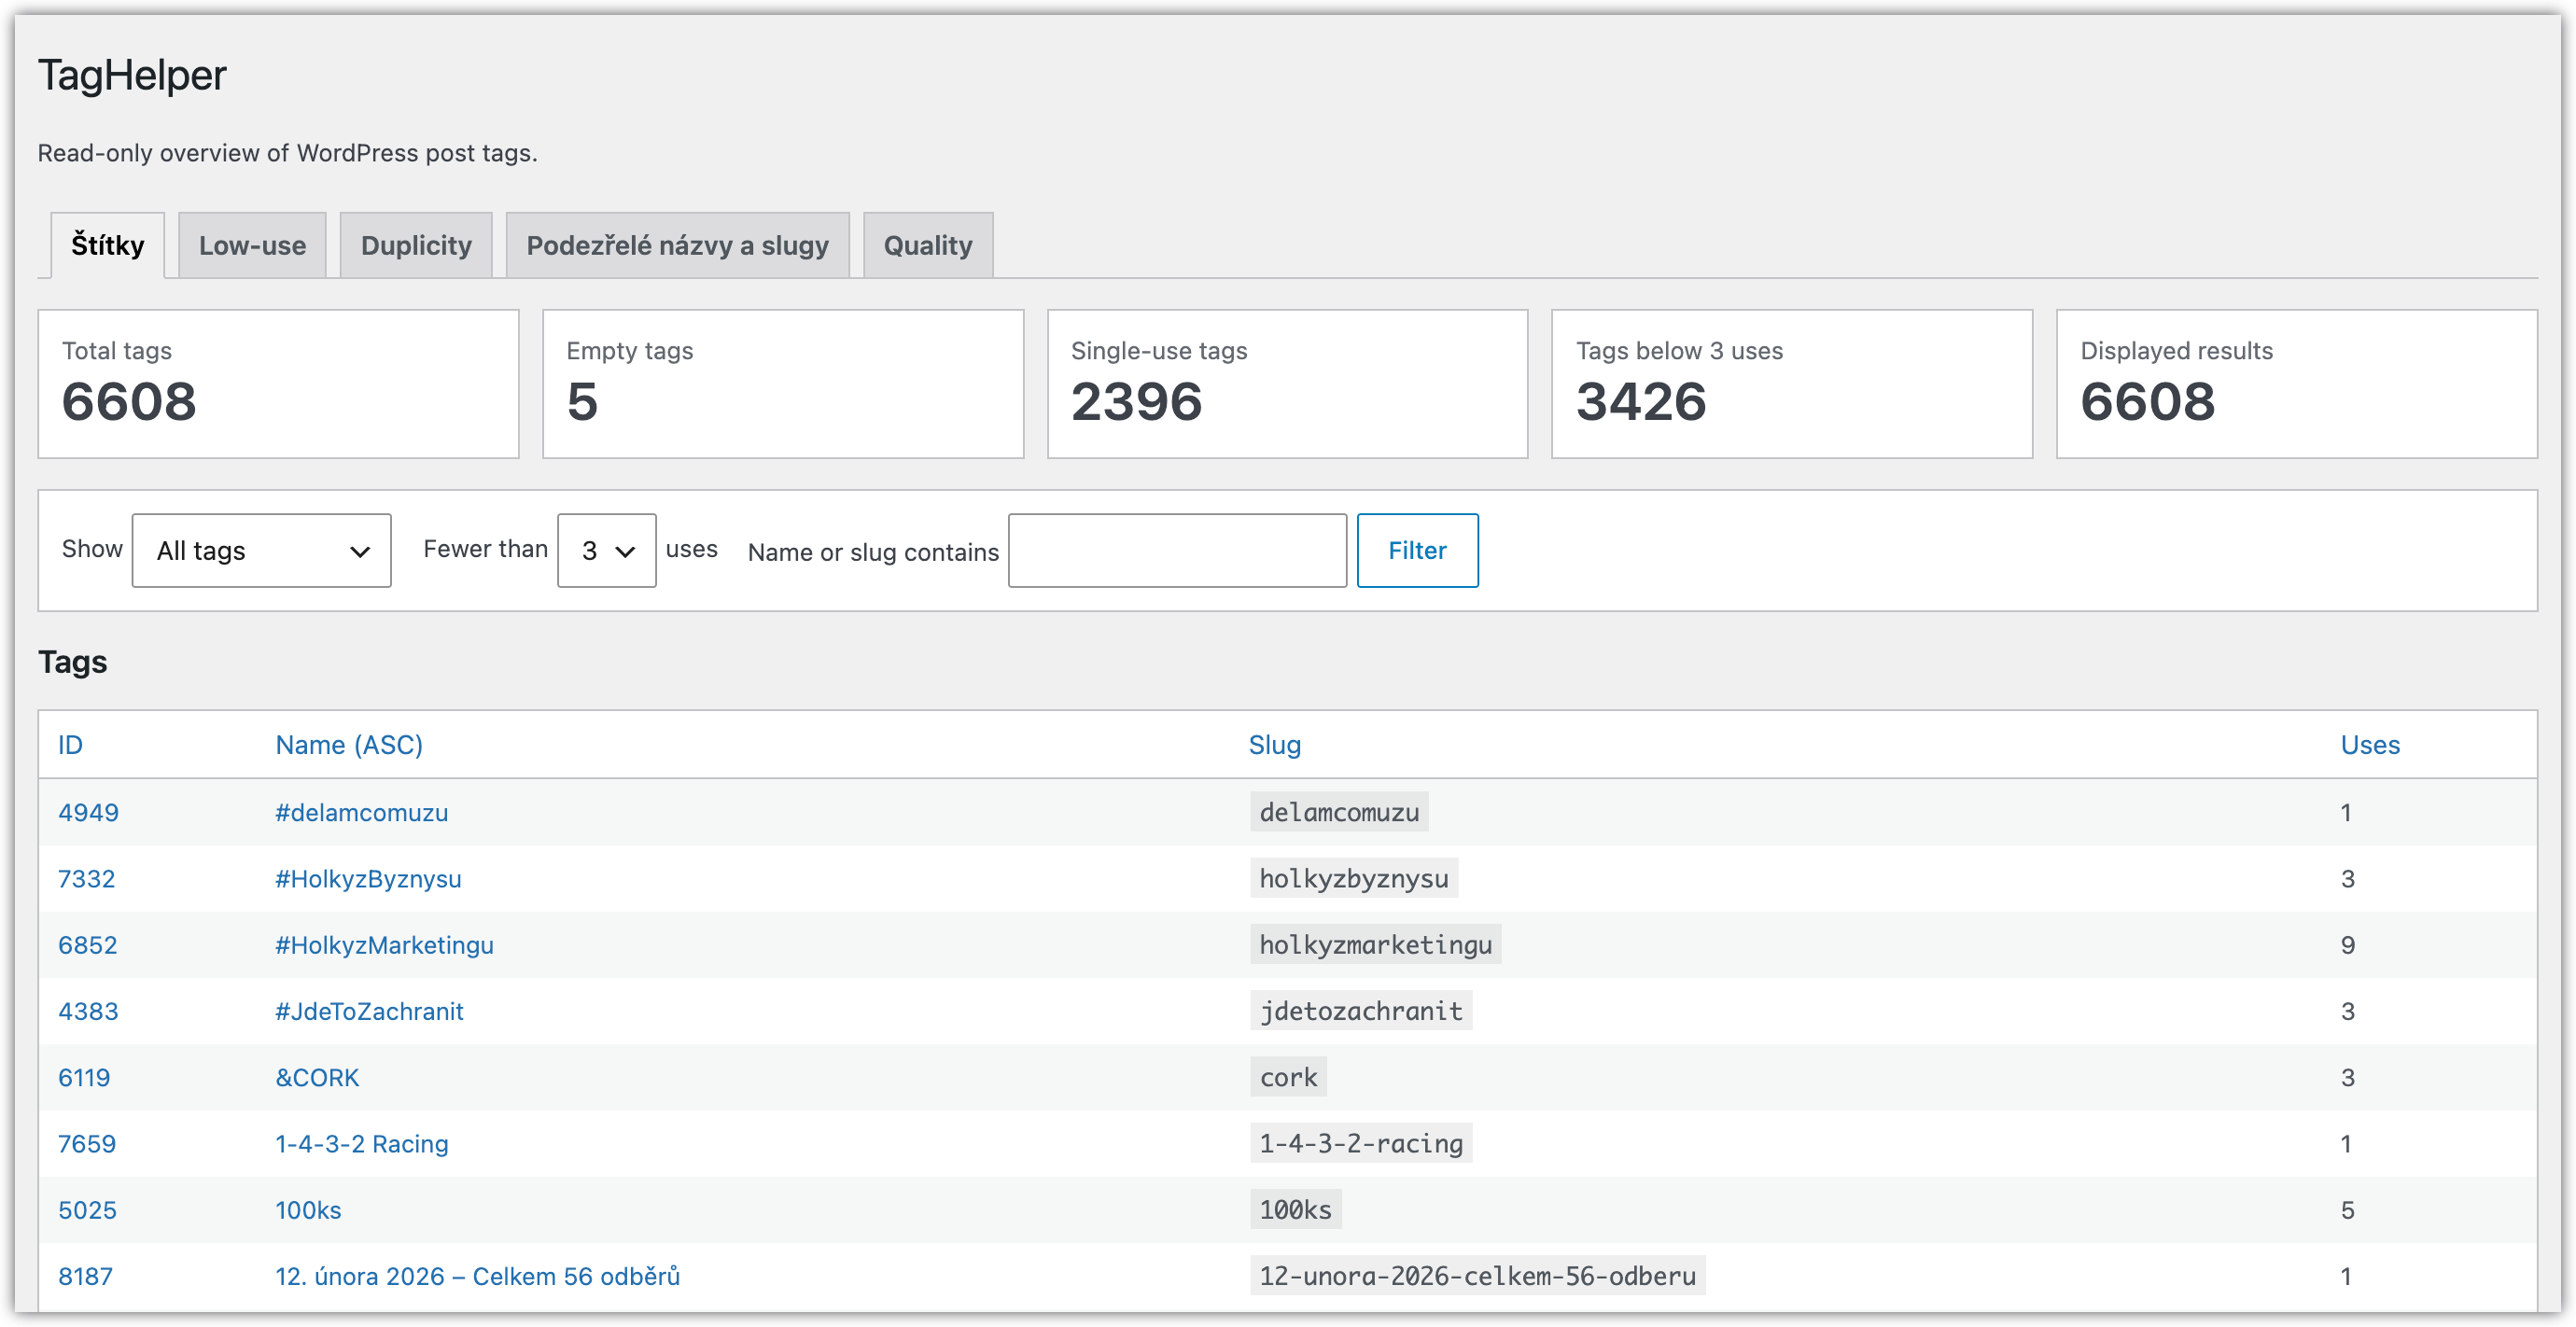Image resolution: width=2576 pixels, height=1327 pixels.
Task: Click tag ID 4383
Action: coord(88,1011)
